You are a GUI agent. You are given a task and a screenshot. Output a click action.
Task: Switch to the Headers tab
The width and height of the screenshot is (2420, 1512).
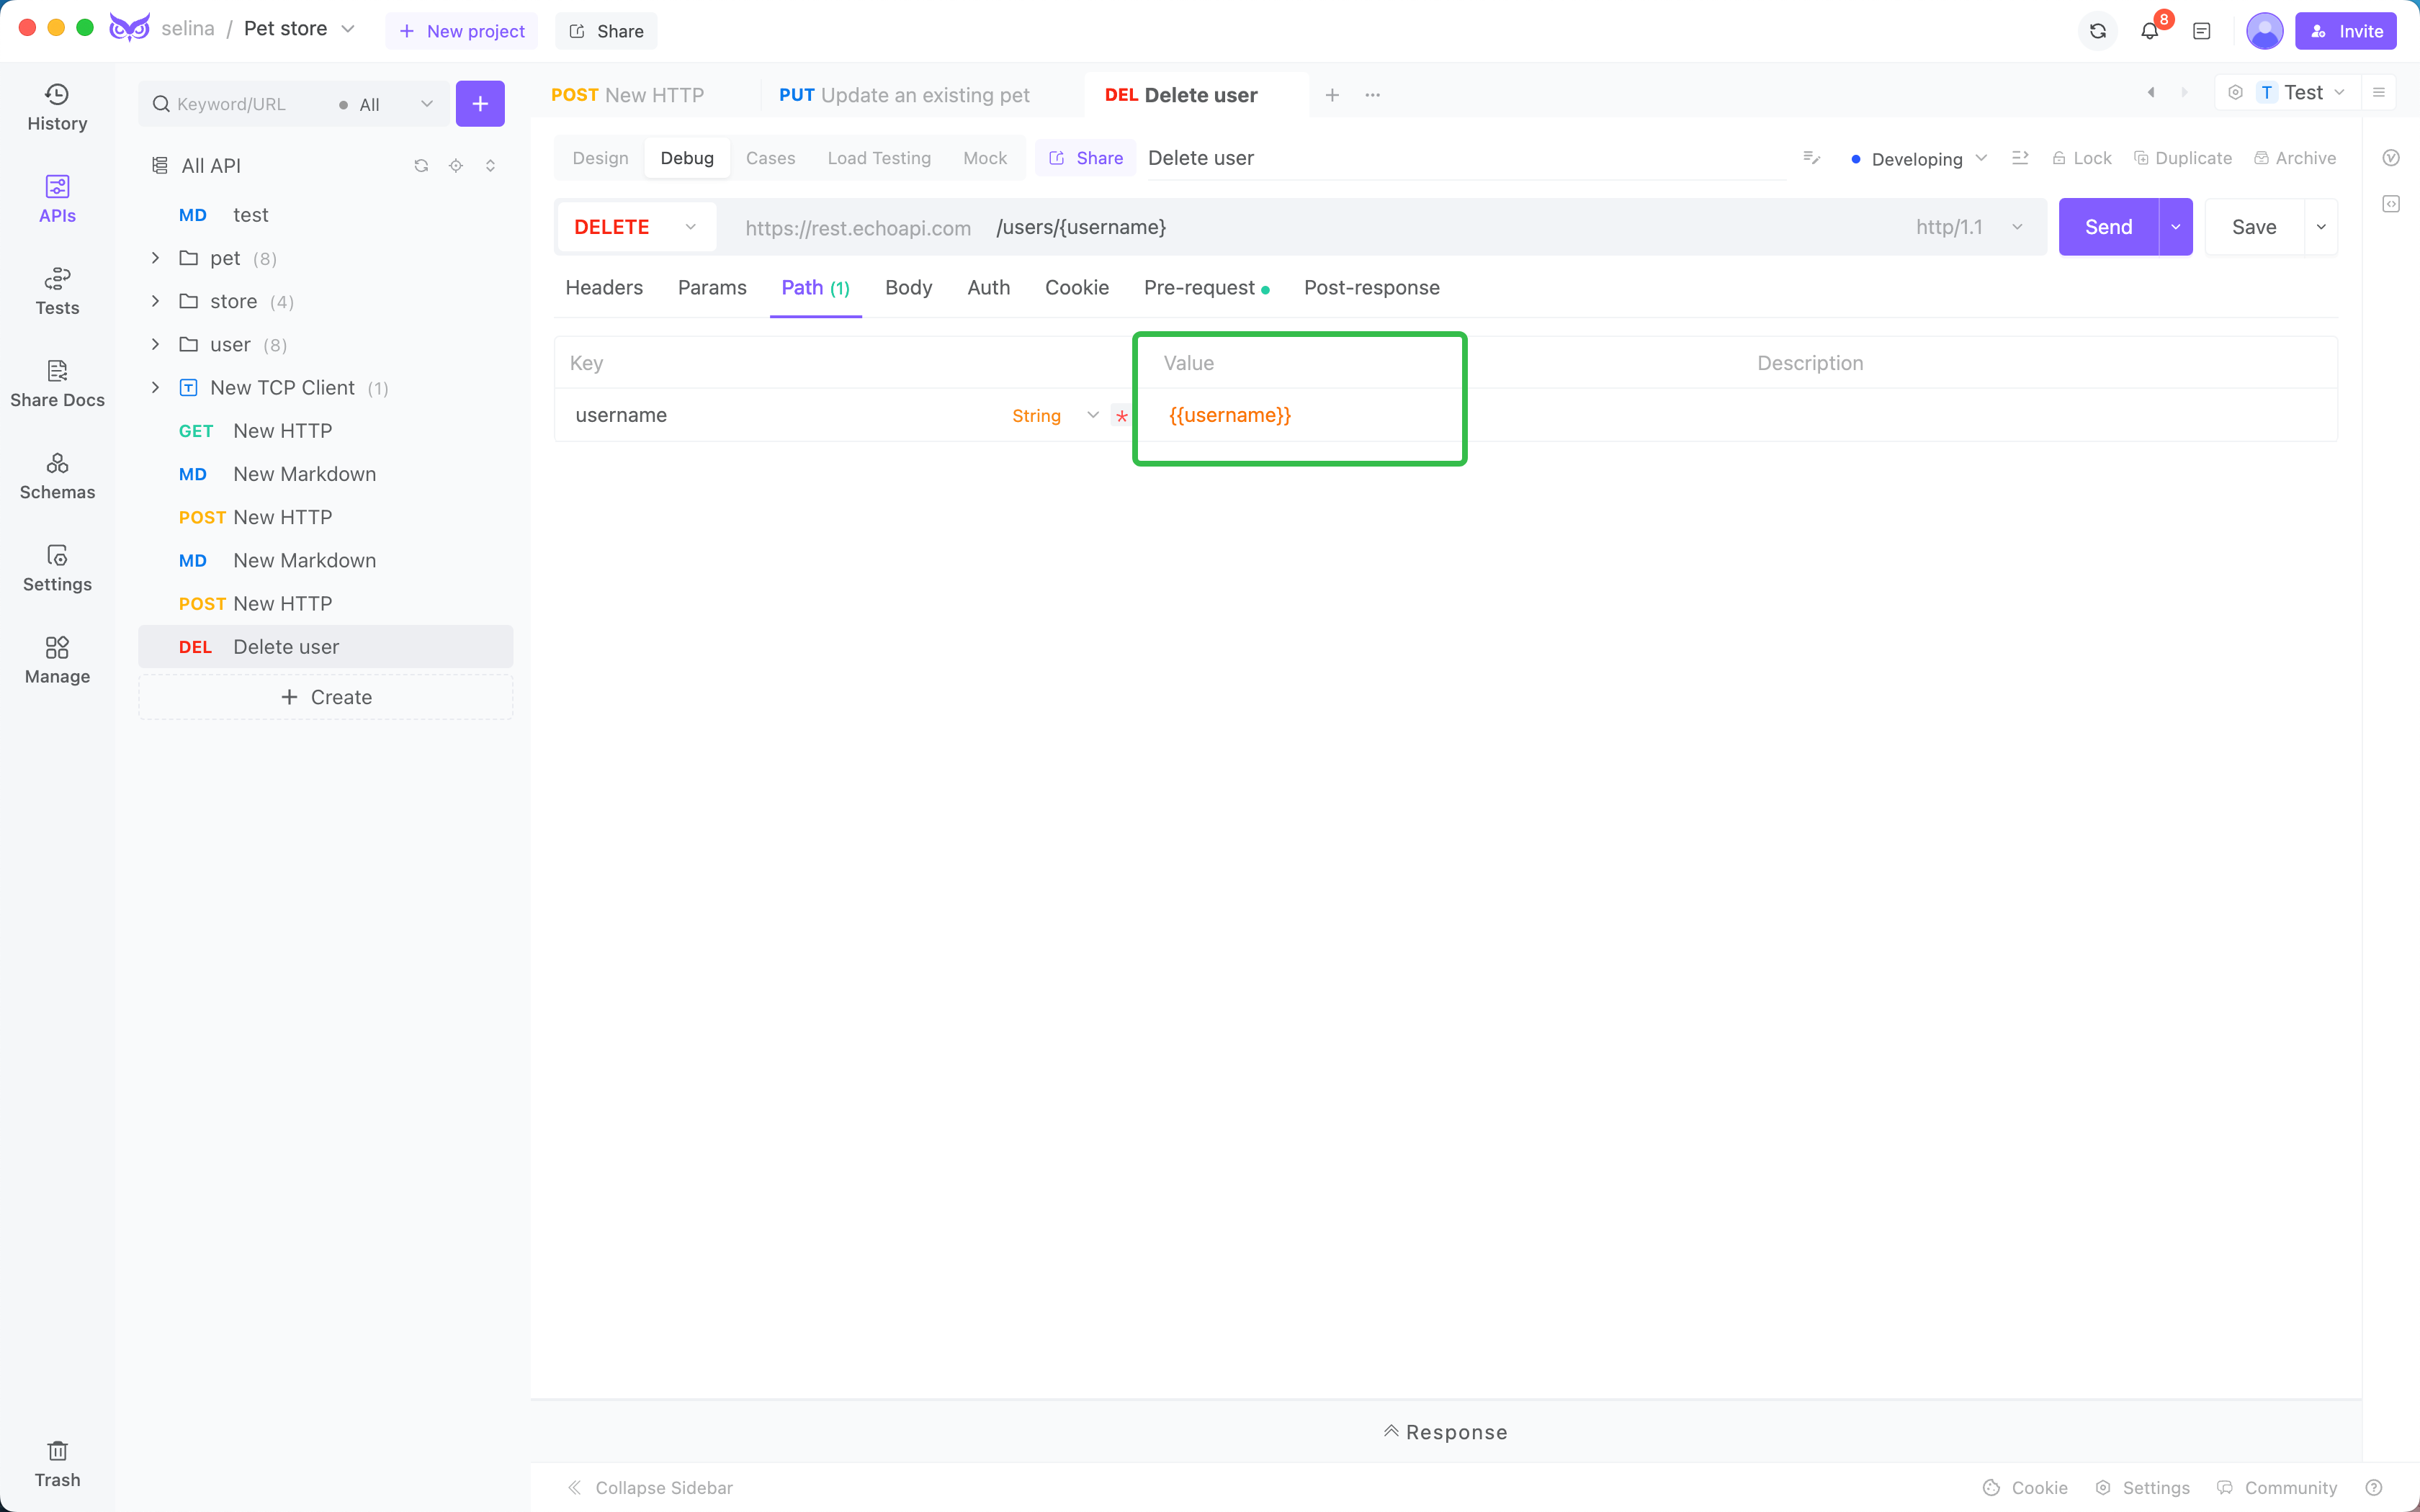click(x=604, y=287)
